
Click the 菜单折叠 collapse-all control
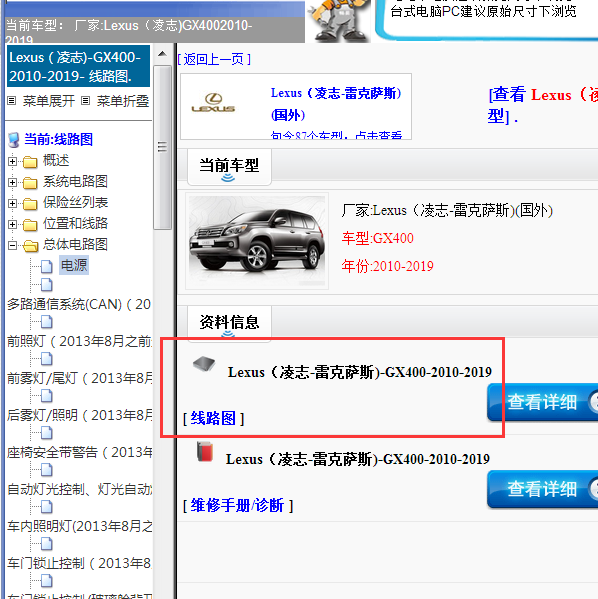click(x=123, y=101)
